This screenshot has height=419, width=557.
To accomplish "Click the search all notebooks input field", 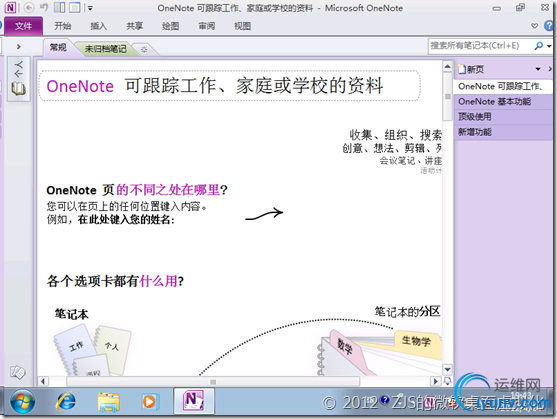I will [480, 46].
